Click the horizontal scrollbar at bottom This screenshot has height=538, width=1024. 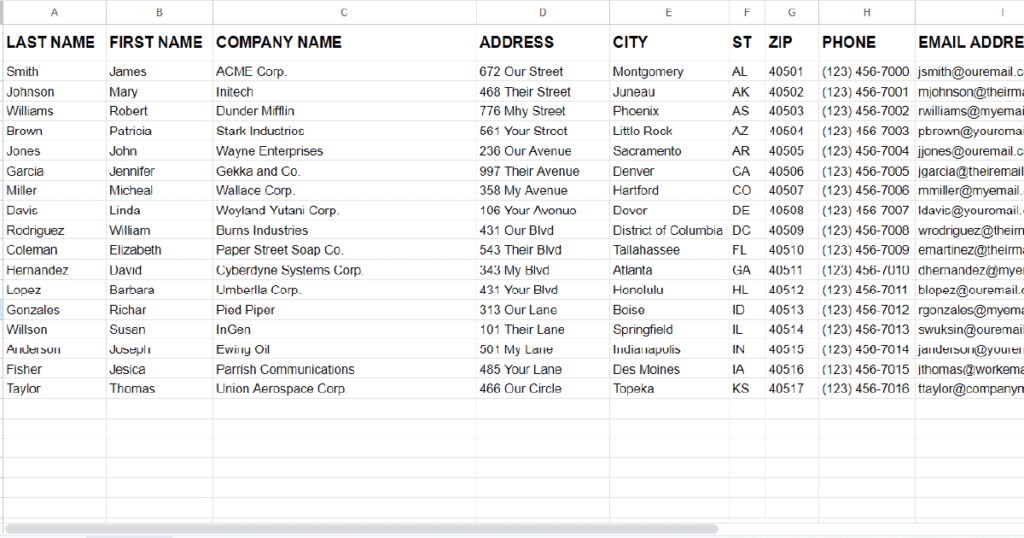click(361, 529)
